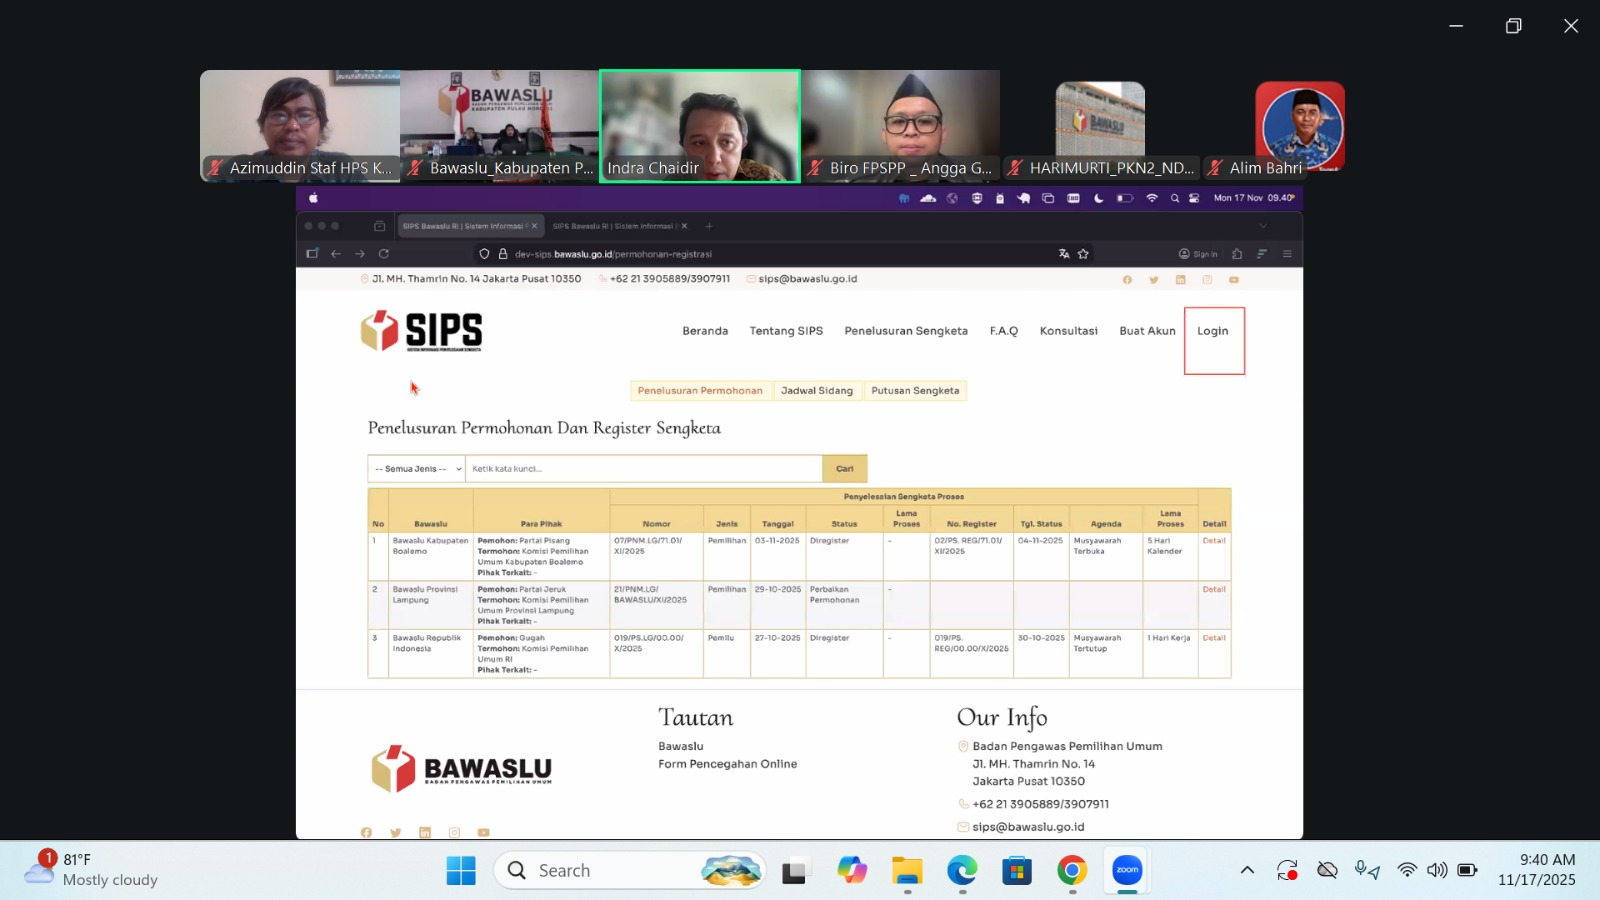Click the keyword search input field
This screenshot has height=900, width=1600.
(644, 469)
